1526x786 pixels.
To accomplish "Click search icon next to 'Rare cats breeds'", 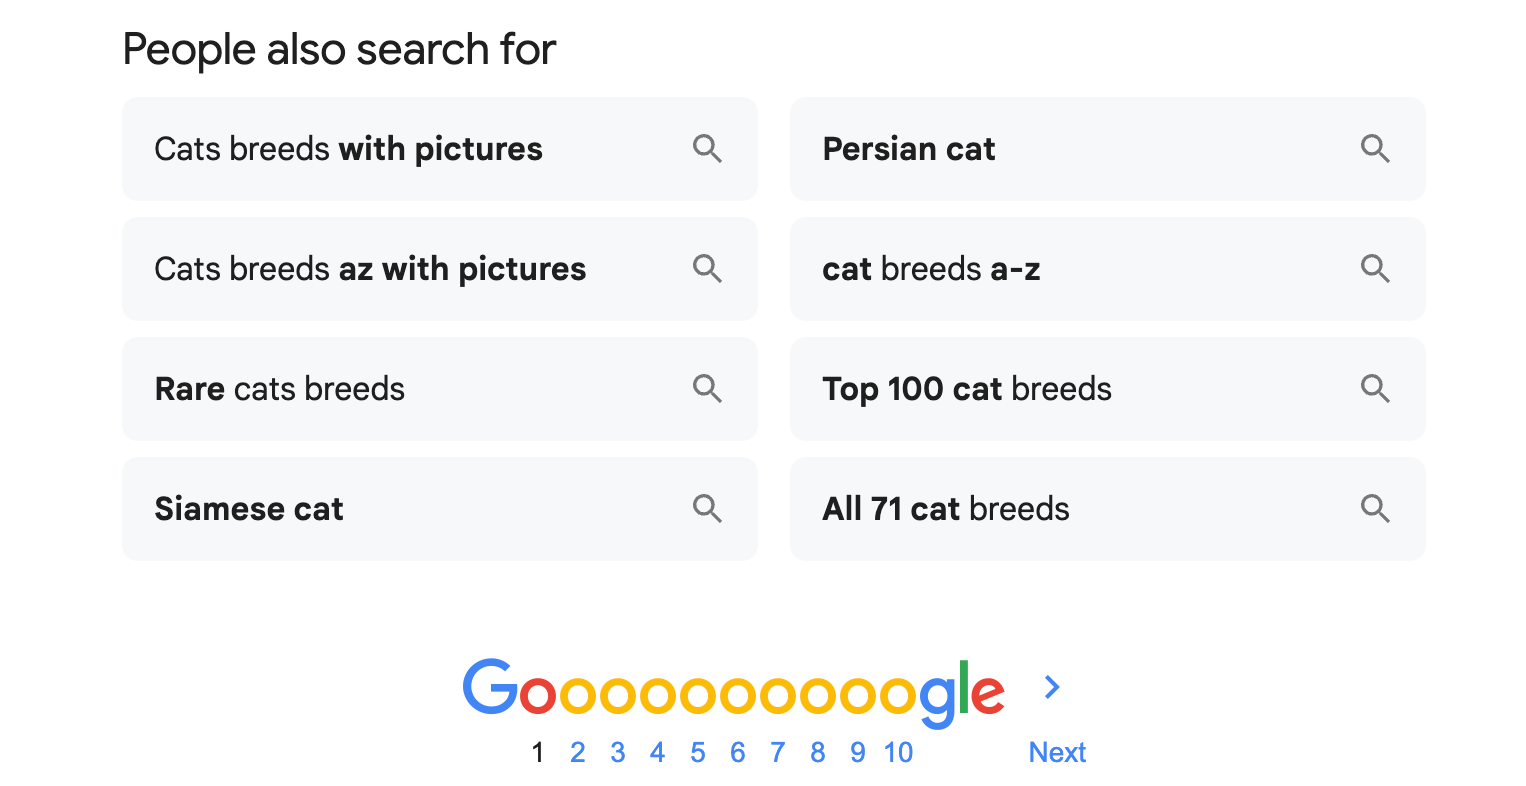I will point(707,389).
